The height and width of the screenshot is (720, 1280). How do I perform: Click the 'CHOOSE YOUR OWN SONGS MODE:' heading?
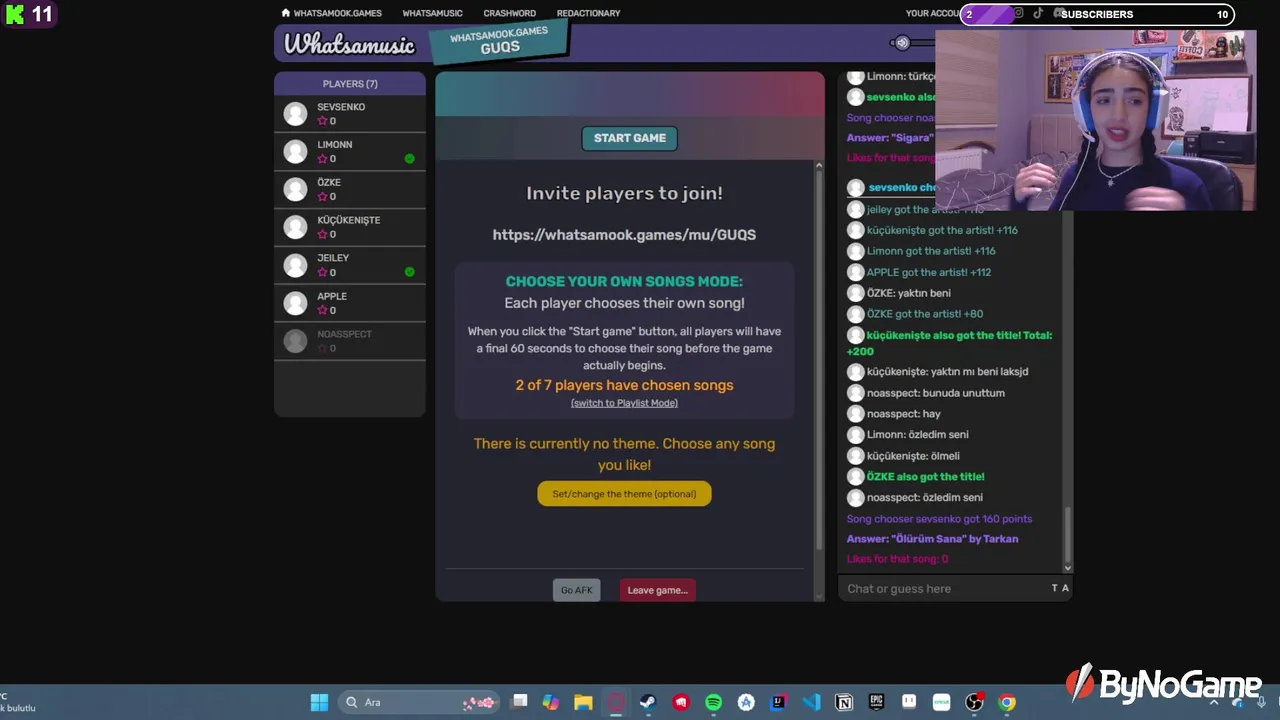[x=624, y=281]
